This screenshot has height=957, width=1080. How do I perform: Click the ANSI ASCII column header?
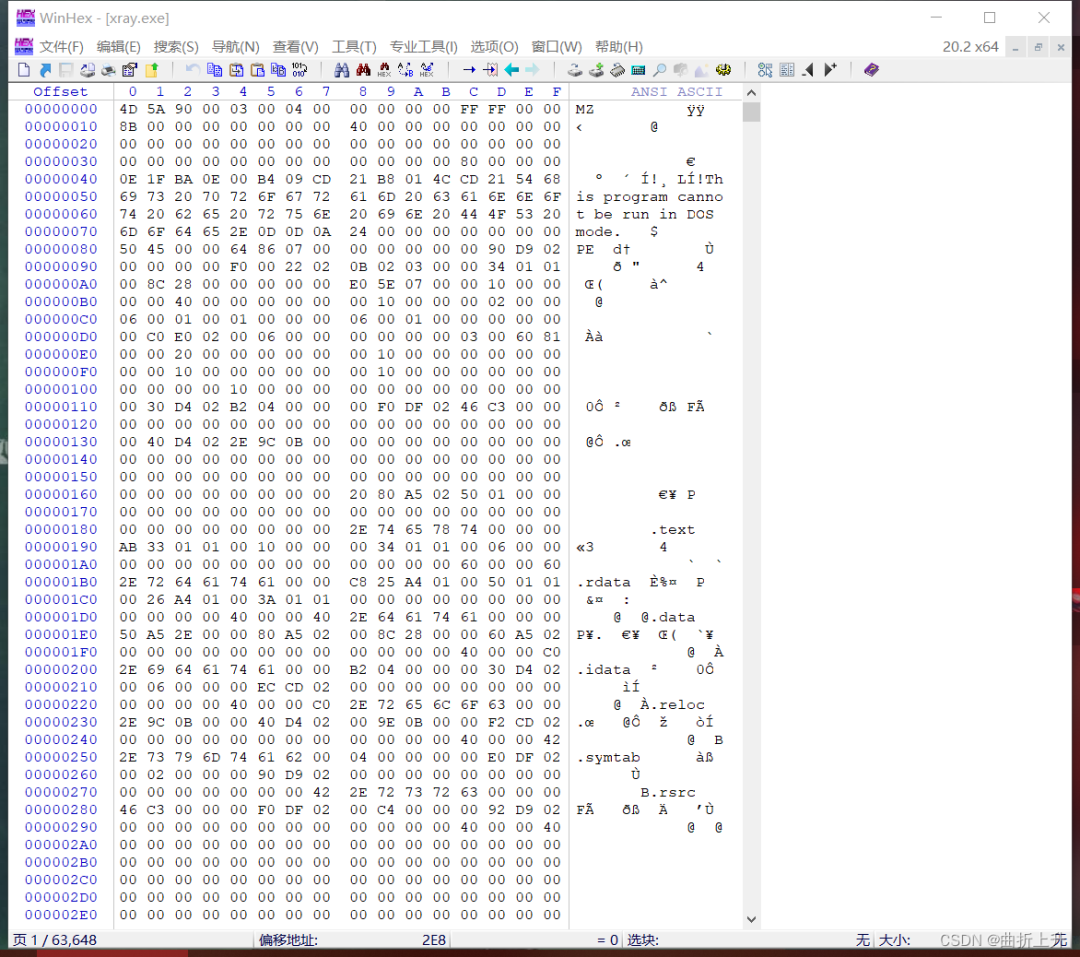[676, 92]
